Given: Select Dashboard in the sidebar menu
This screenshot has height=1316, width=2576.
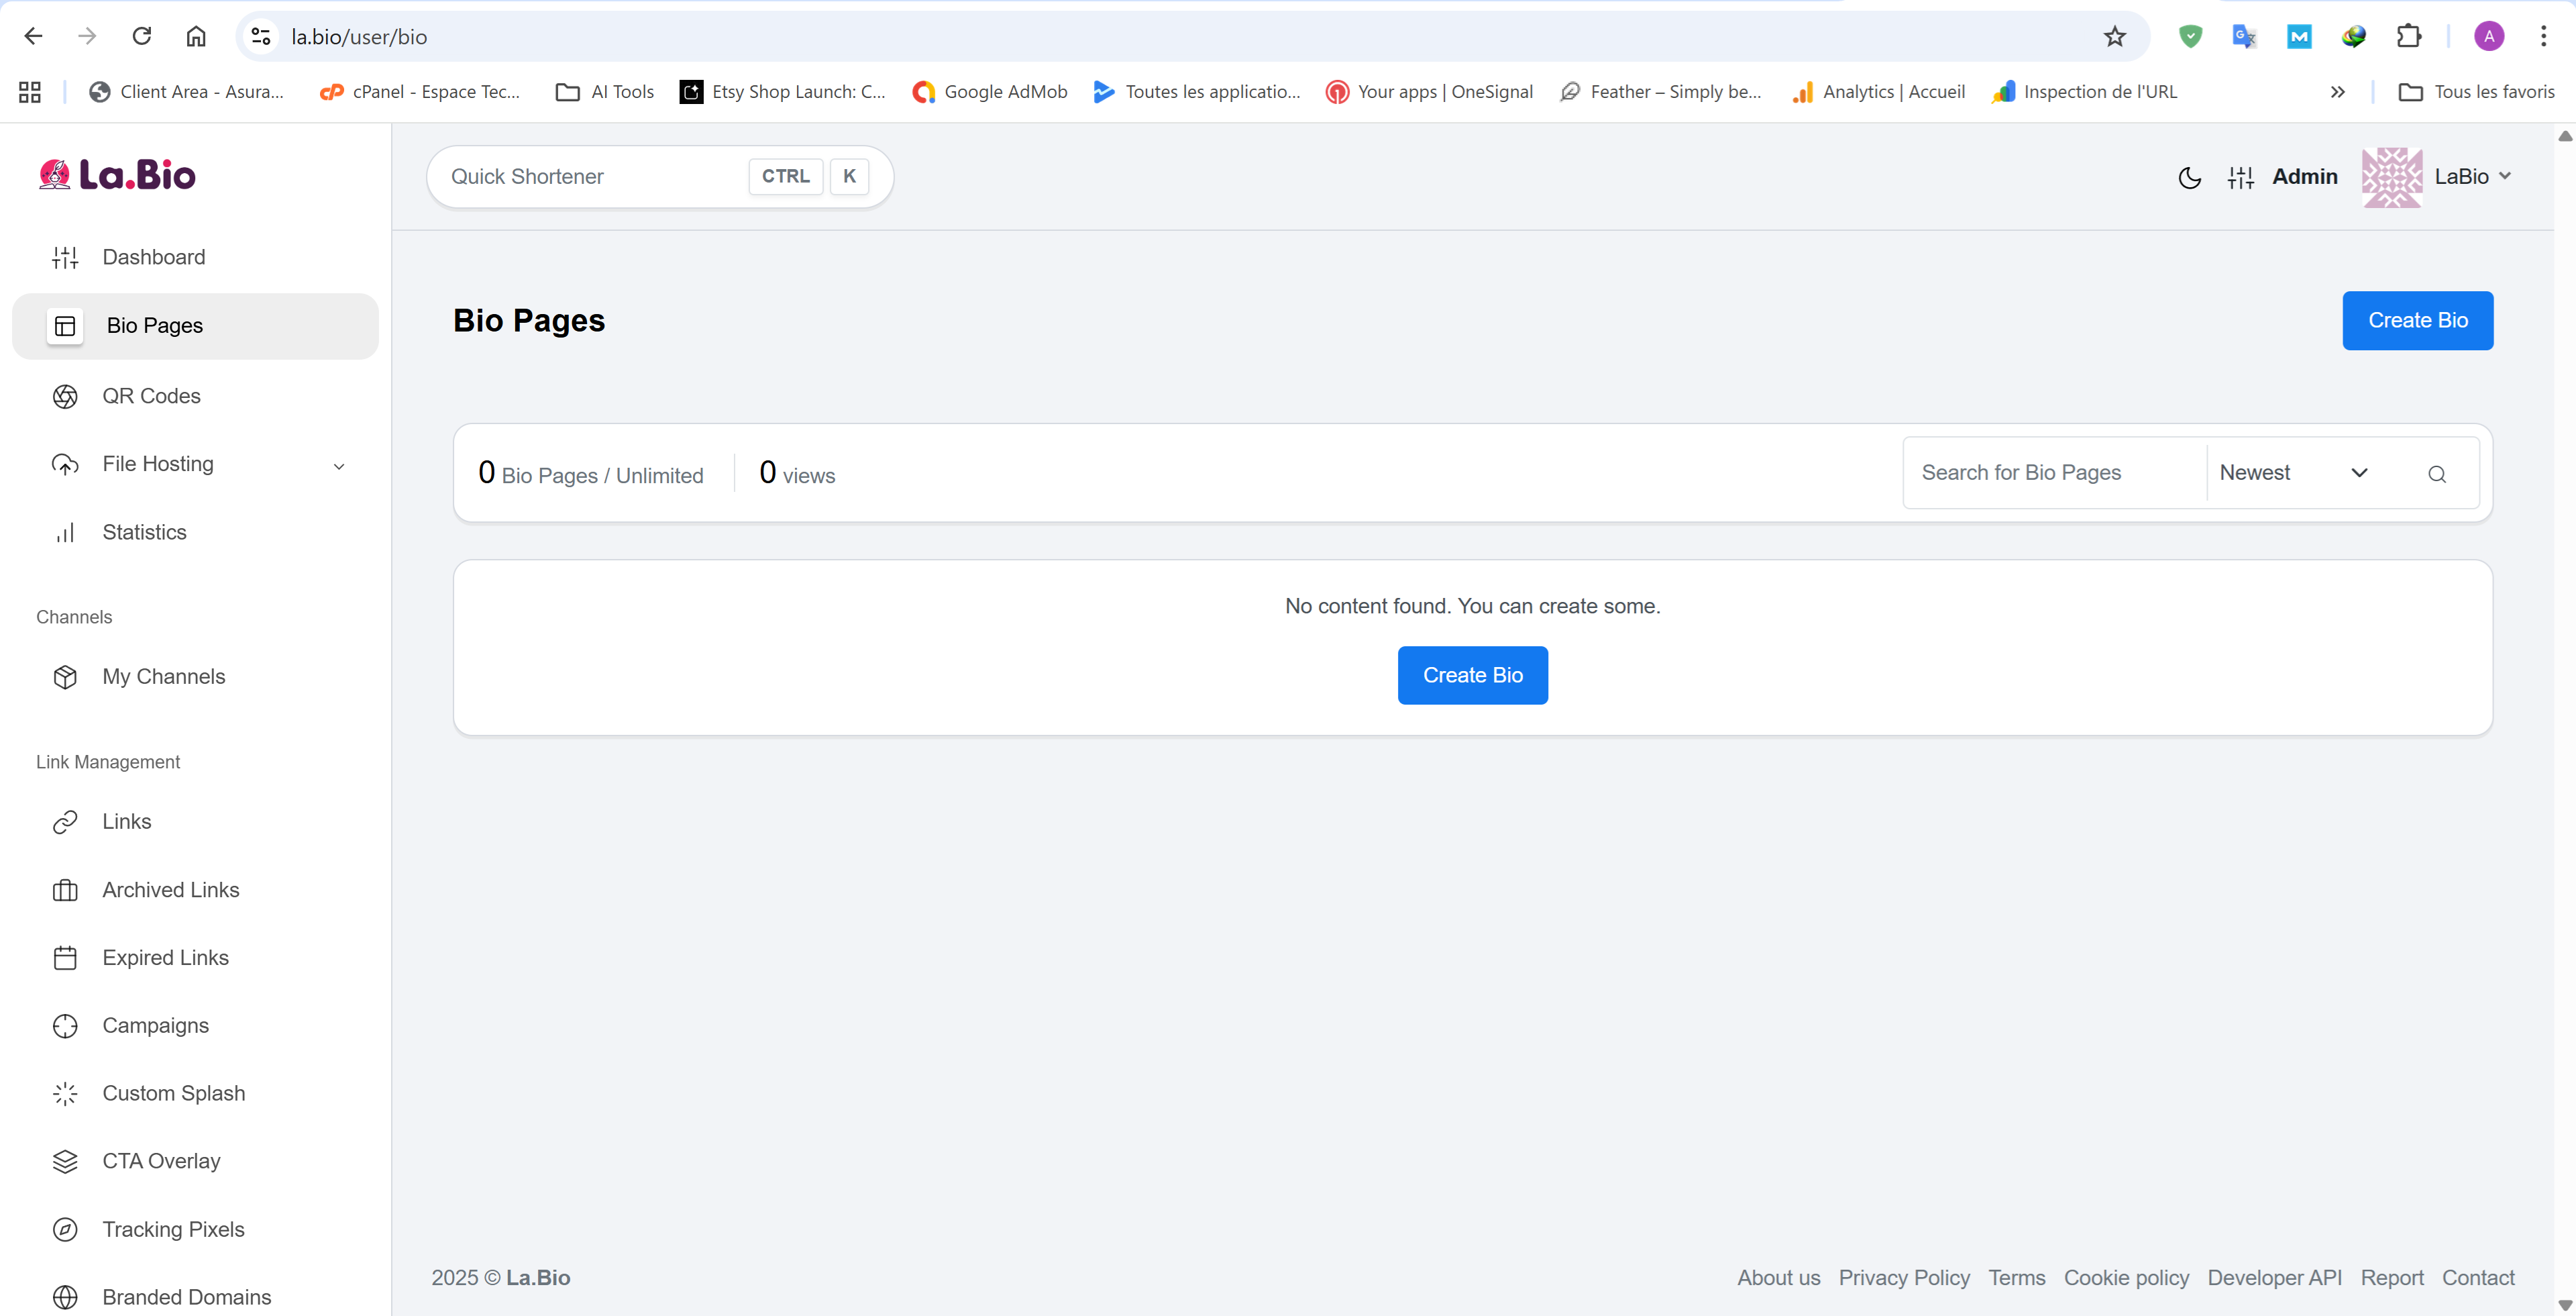Looking at the screenshot, I should pyautogui.click(x=153, y=257).
